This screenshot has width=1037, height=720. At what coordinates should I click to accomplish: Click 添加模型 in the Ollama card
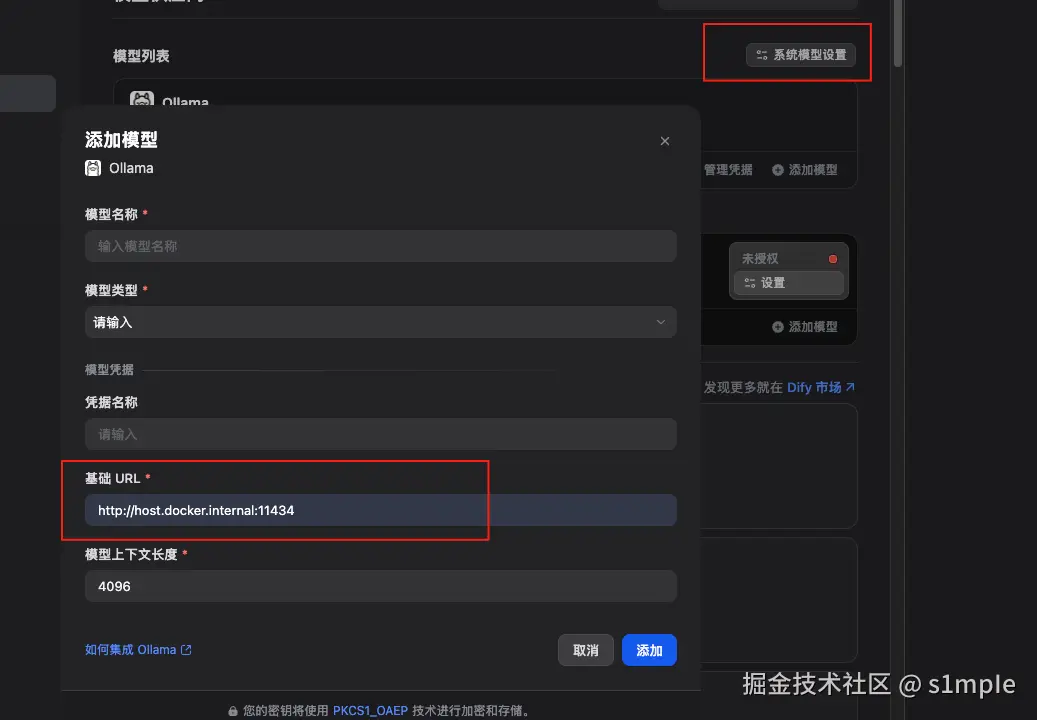tap(805, 170)
